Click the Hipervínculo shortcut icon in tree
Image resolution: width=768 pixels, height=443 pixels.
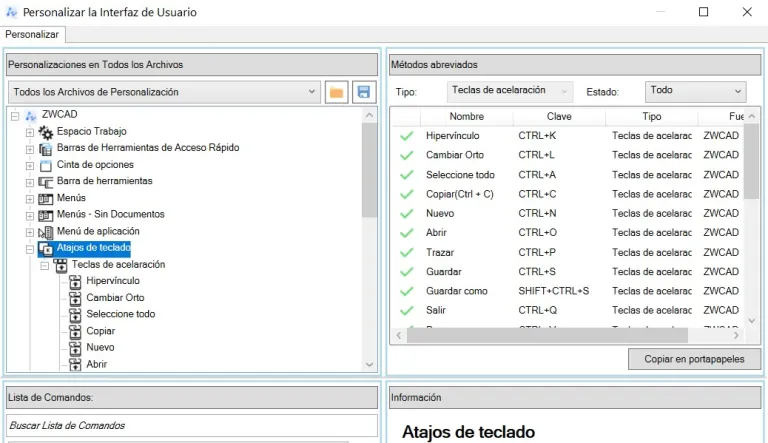75,282
